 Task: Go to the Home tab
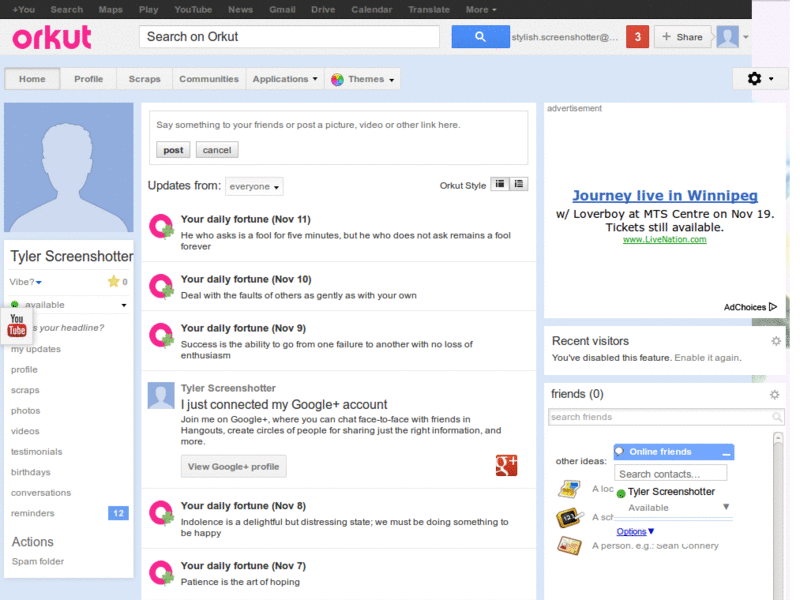point(32,79)
